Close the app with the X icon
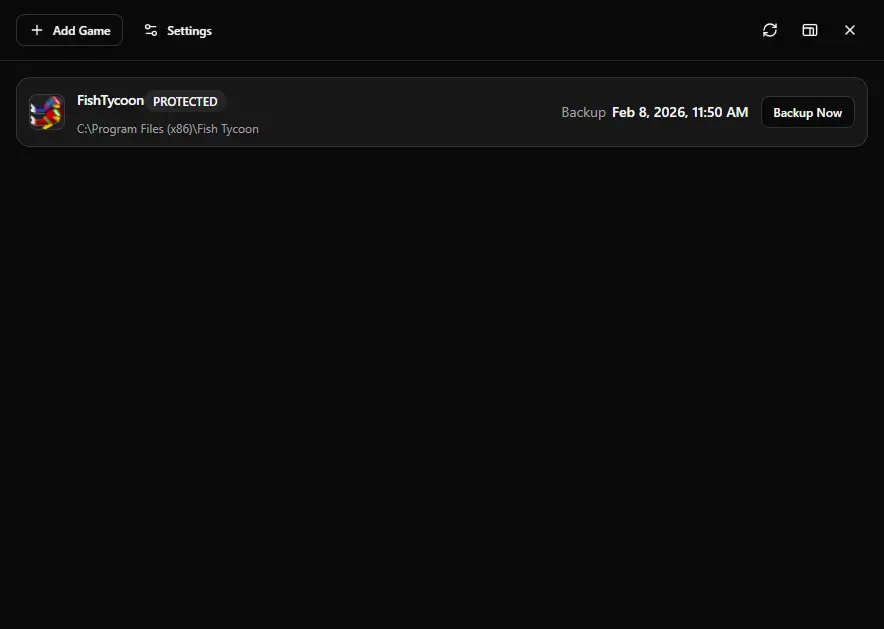The height and width of the screenshot is (629, 884). point(850,30)
